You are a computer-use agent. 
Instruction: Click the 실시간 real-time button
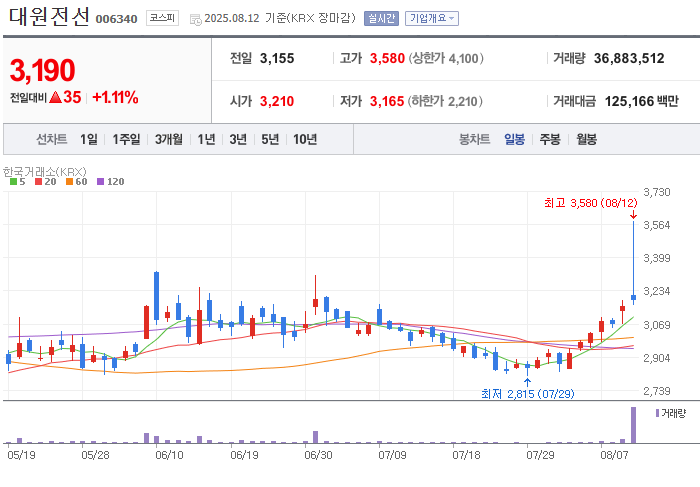tap(381, 18)
